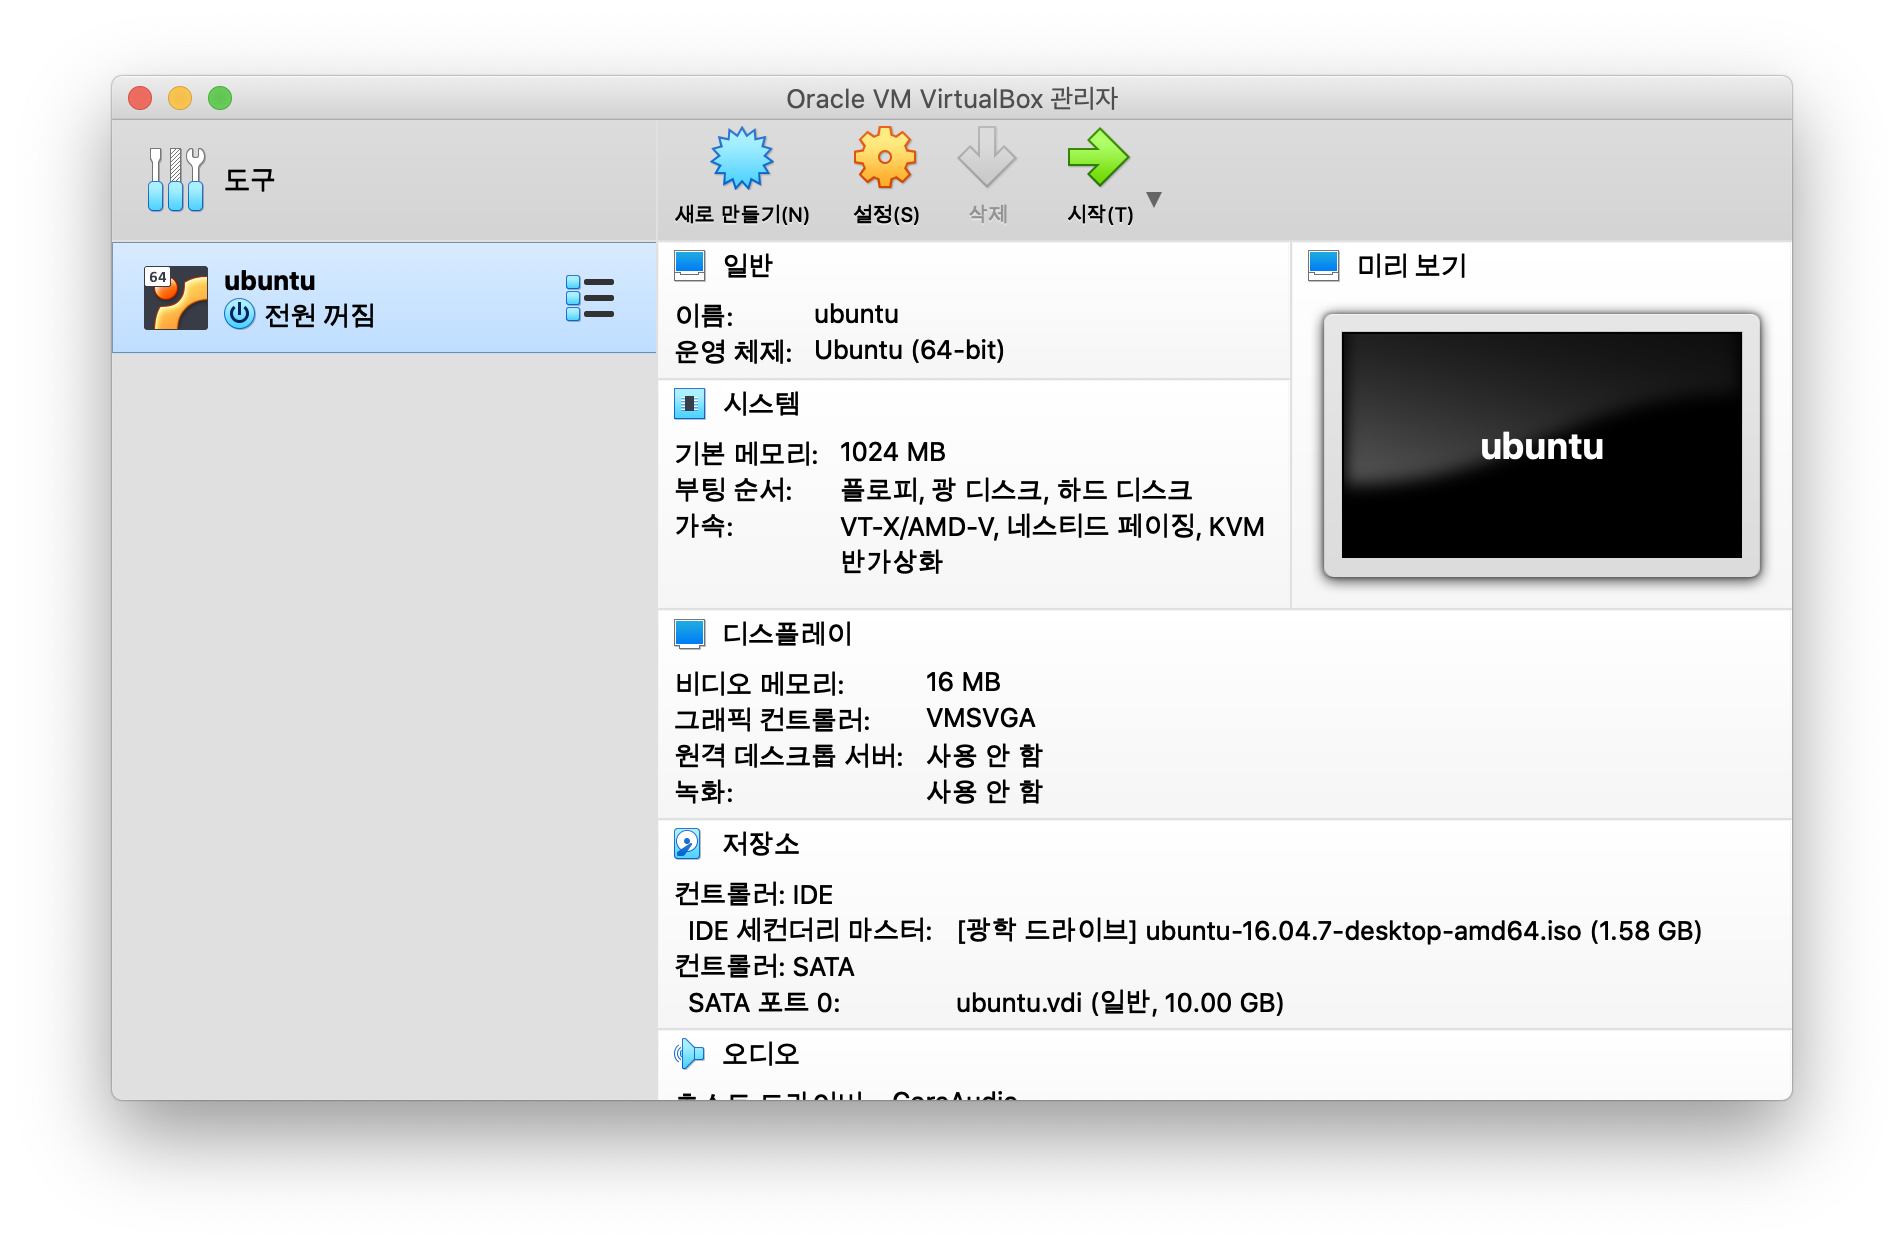Click the boot order value 플로피, 광 디스크, 하드 디스크
The width and height of the screenshot is (1904, 1248).
(x=1016, y=490)
